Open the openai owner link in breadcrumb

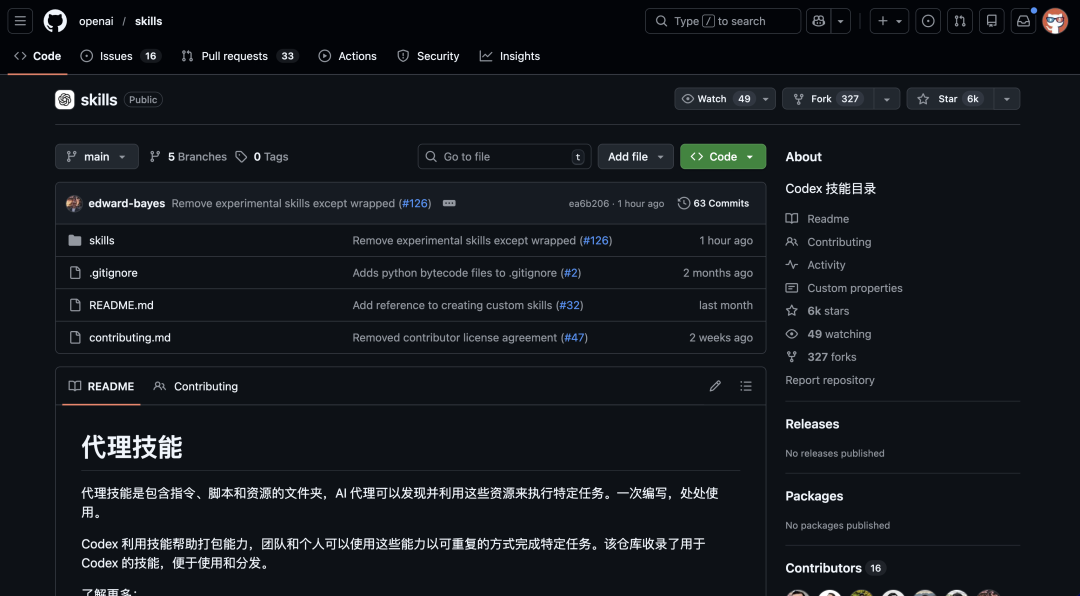96,21
